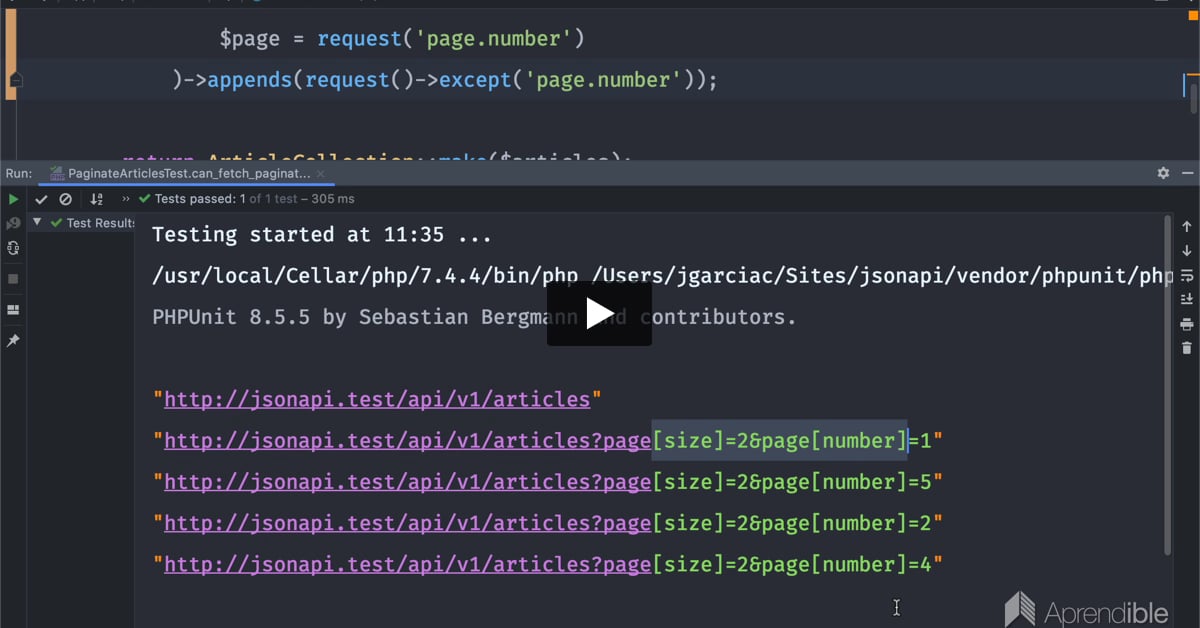Screen dimensions: 1200x628
Task: Rerun failed tests icon
Action: pyautogui.click(x=13, y=223)
